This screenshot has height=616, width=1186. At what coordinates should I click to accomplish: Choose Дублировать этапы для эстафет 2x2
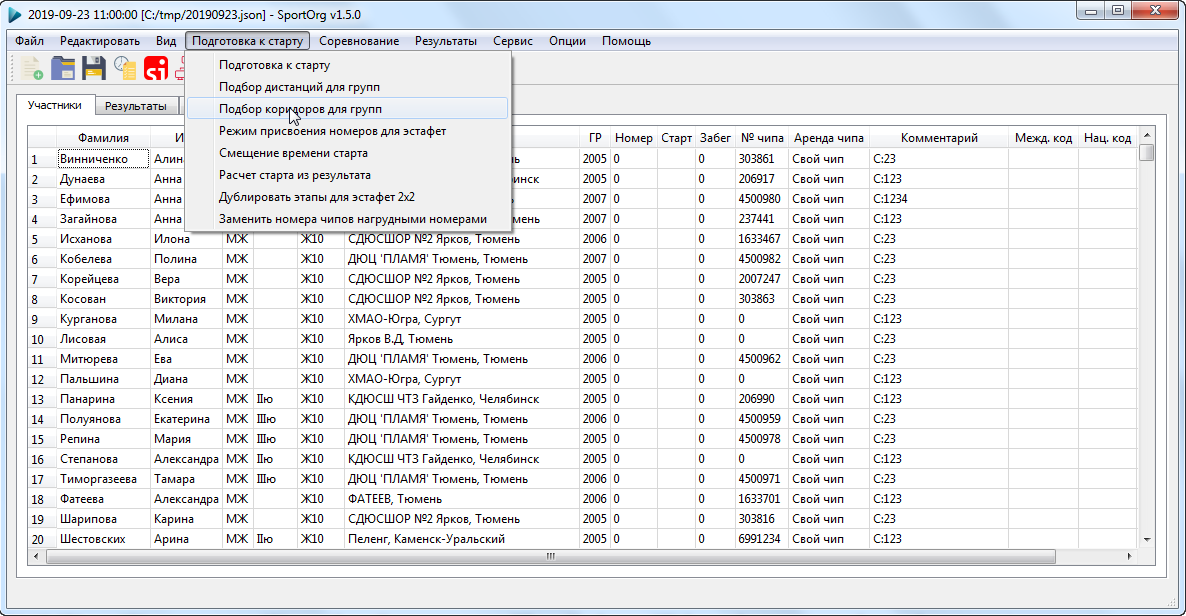(348, 197)
